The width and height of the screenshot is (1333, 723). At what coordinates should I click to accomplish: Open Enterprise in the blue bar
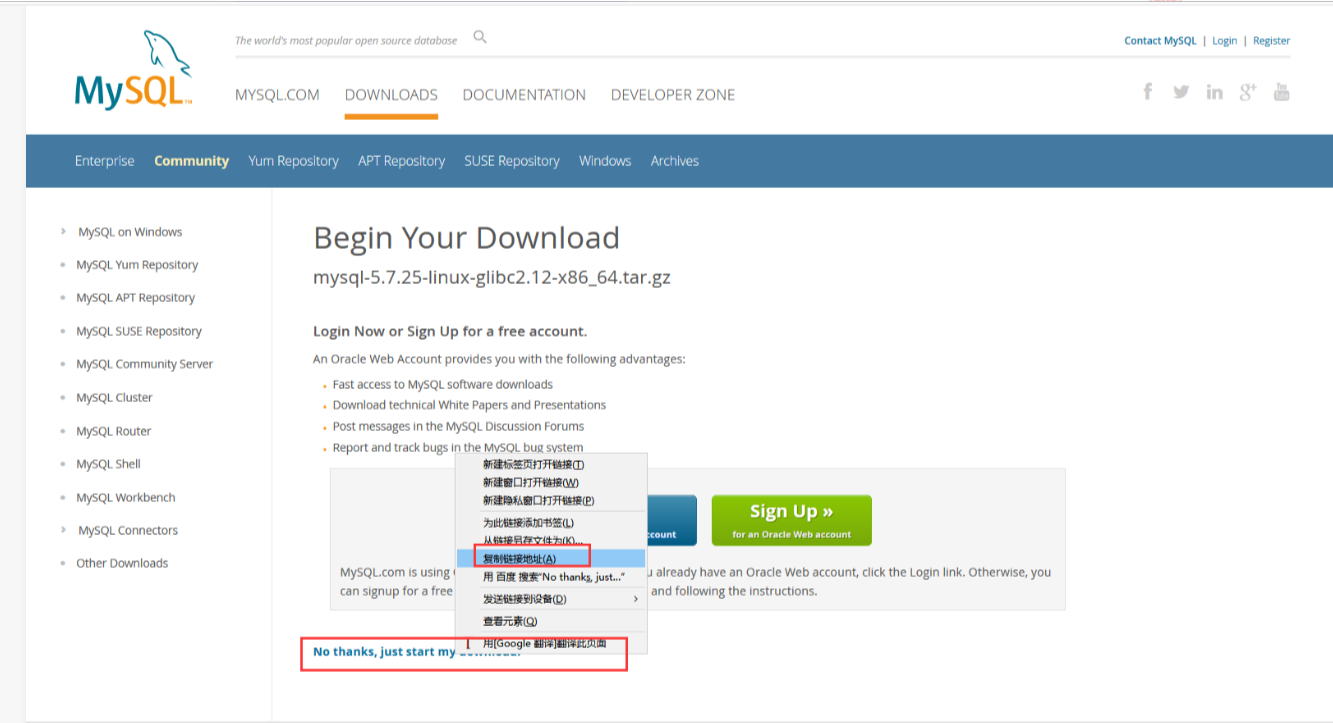(104, 161)
